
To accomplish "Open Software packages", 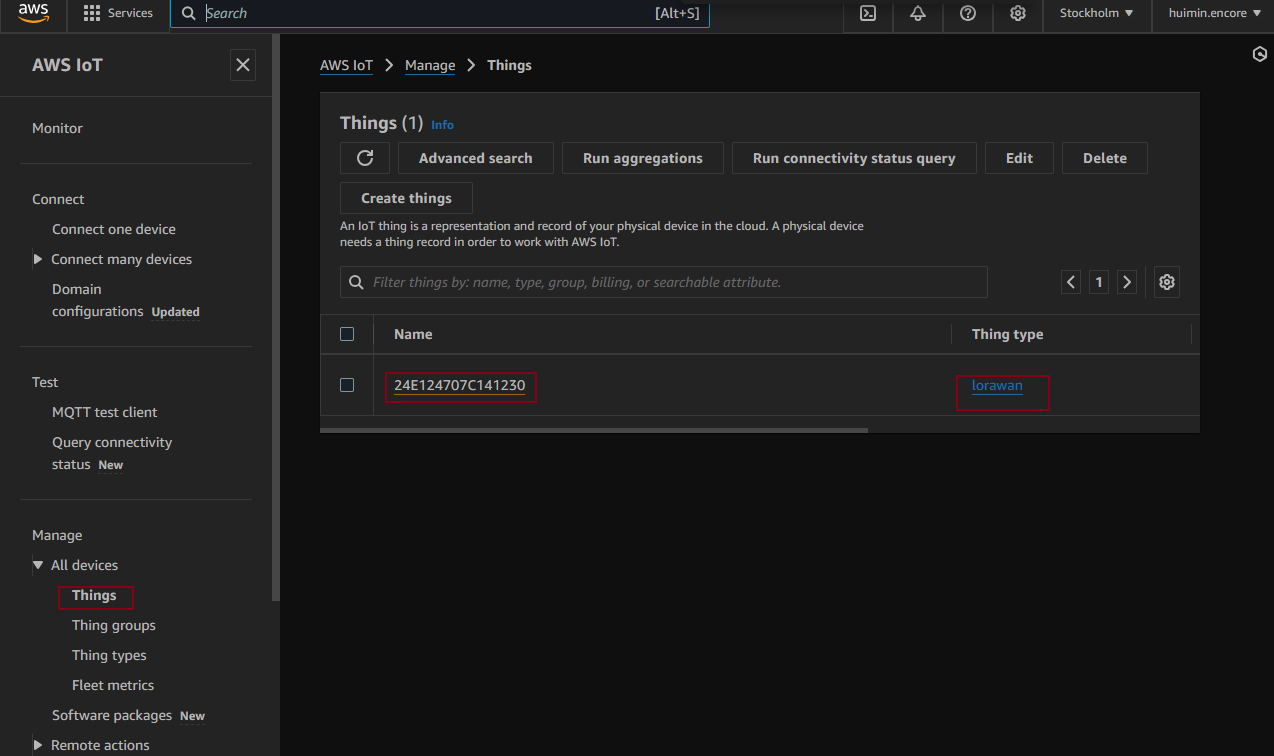I will pos(111,715).
